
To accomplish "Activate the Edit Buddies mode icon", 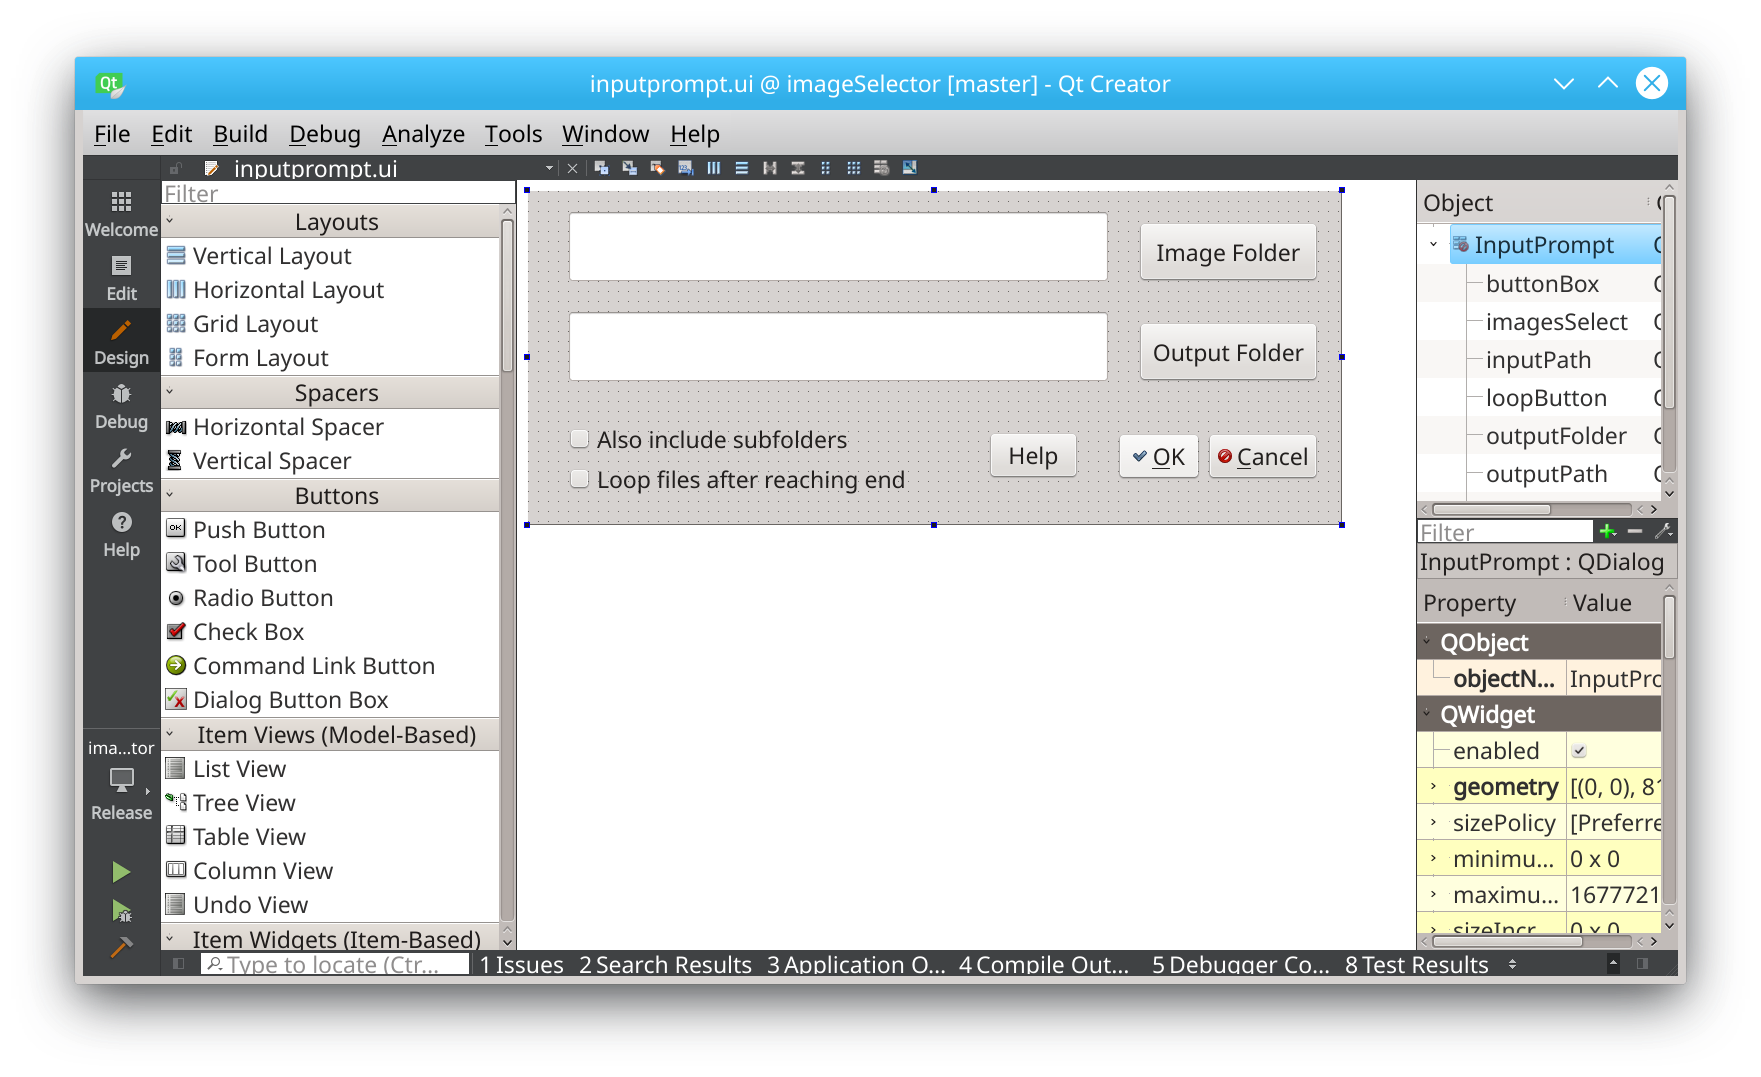I will point(657,168).
